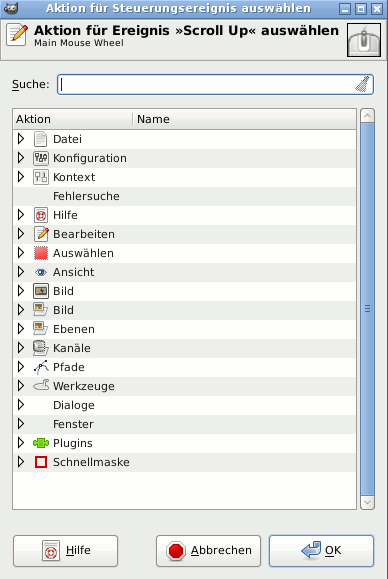The image size is (388, 579).
Task: Click the red Auswählen selection icon
Action: [x=41, y=253]
